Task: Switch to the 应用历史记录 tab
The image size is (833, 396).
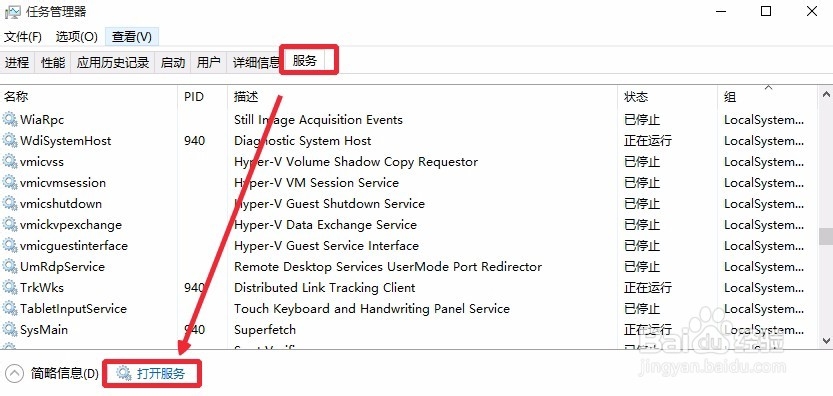Action: coord(113,63)
